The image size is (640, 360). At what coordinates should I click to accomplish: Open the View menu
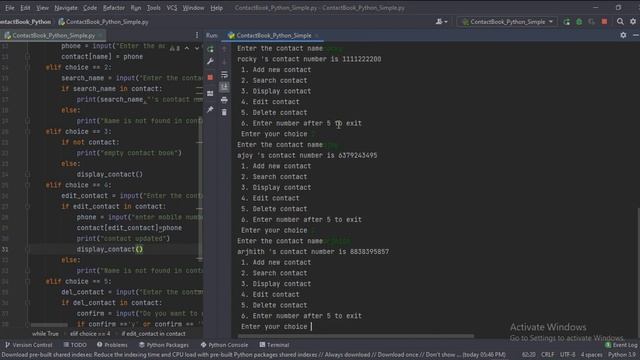tap(42, 8)
